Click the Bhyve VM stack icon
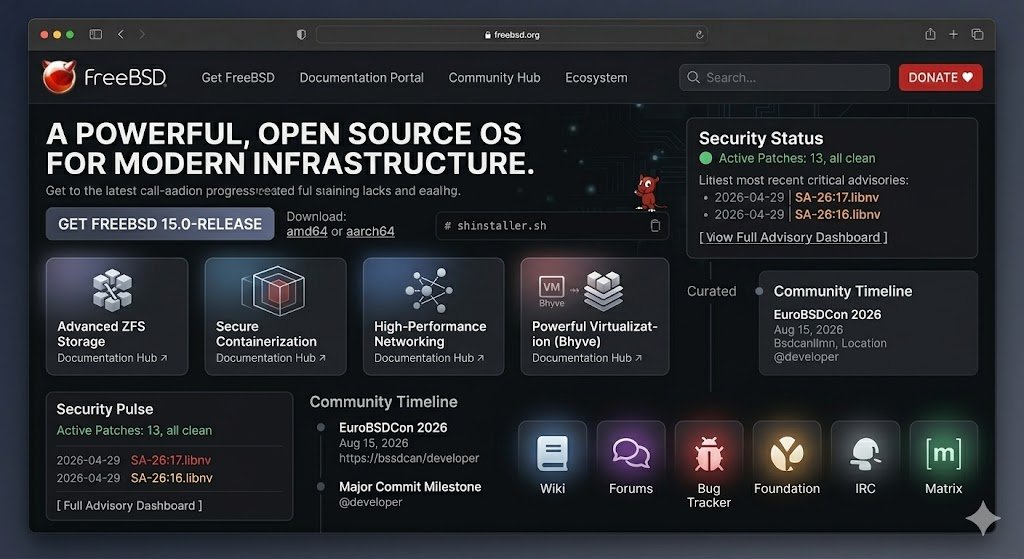Screen dimensions: 1024x559 coord(581,290)
